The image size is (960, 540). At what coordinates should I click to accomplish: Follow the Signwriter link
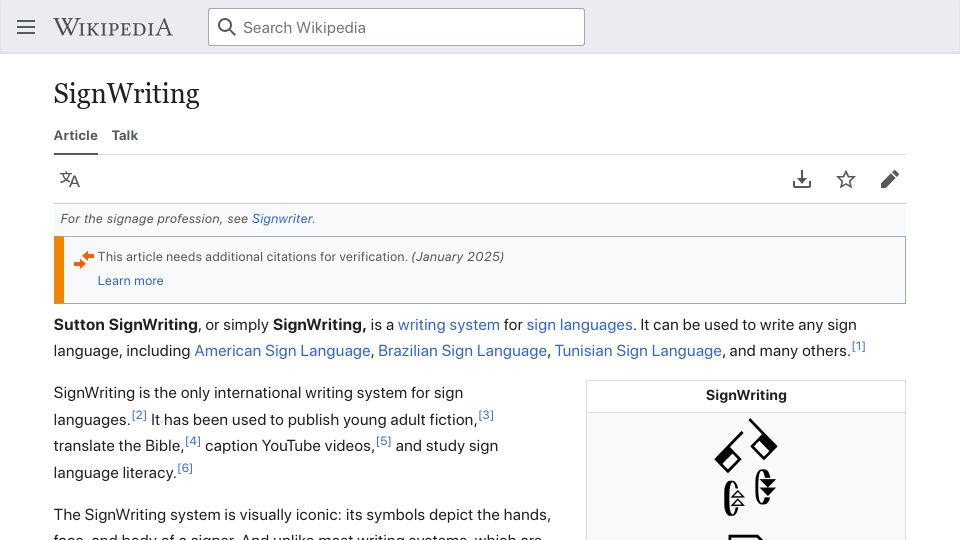pos(282,219)
